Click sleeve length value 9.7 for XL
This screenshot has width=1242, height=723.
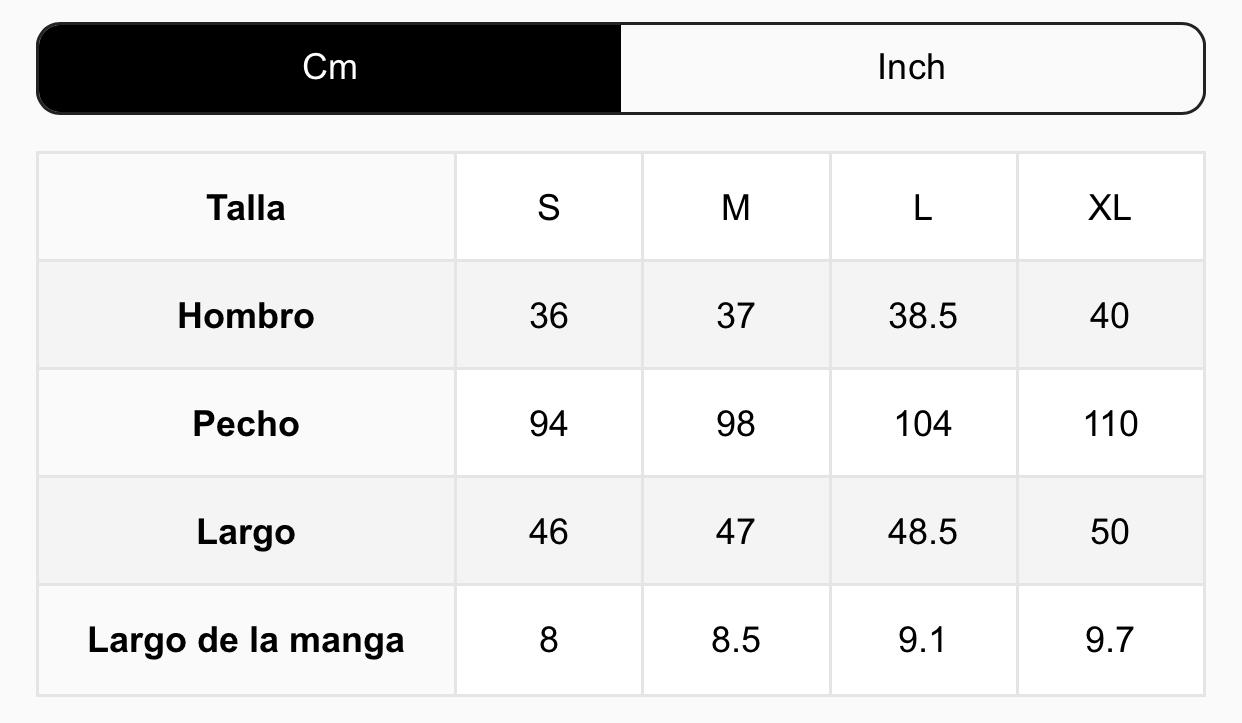point(1109,640)
